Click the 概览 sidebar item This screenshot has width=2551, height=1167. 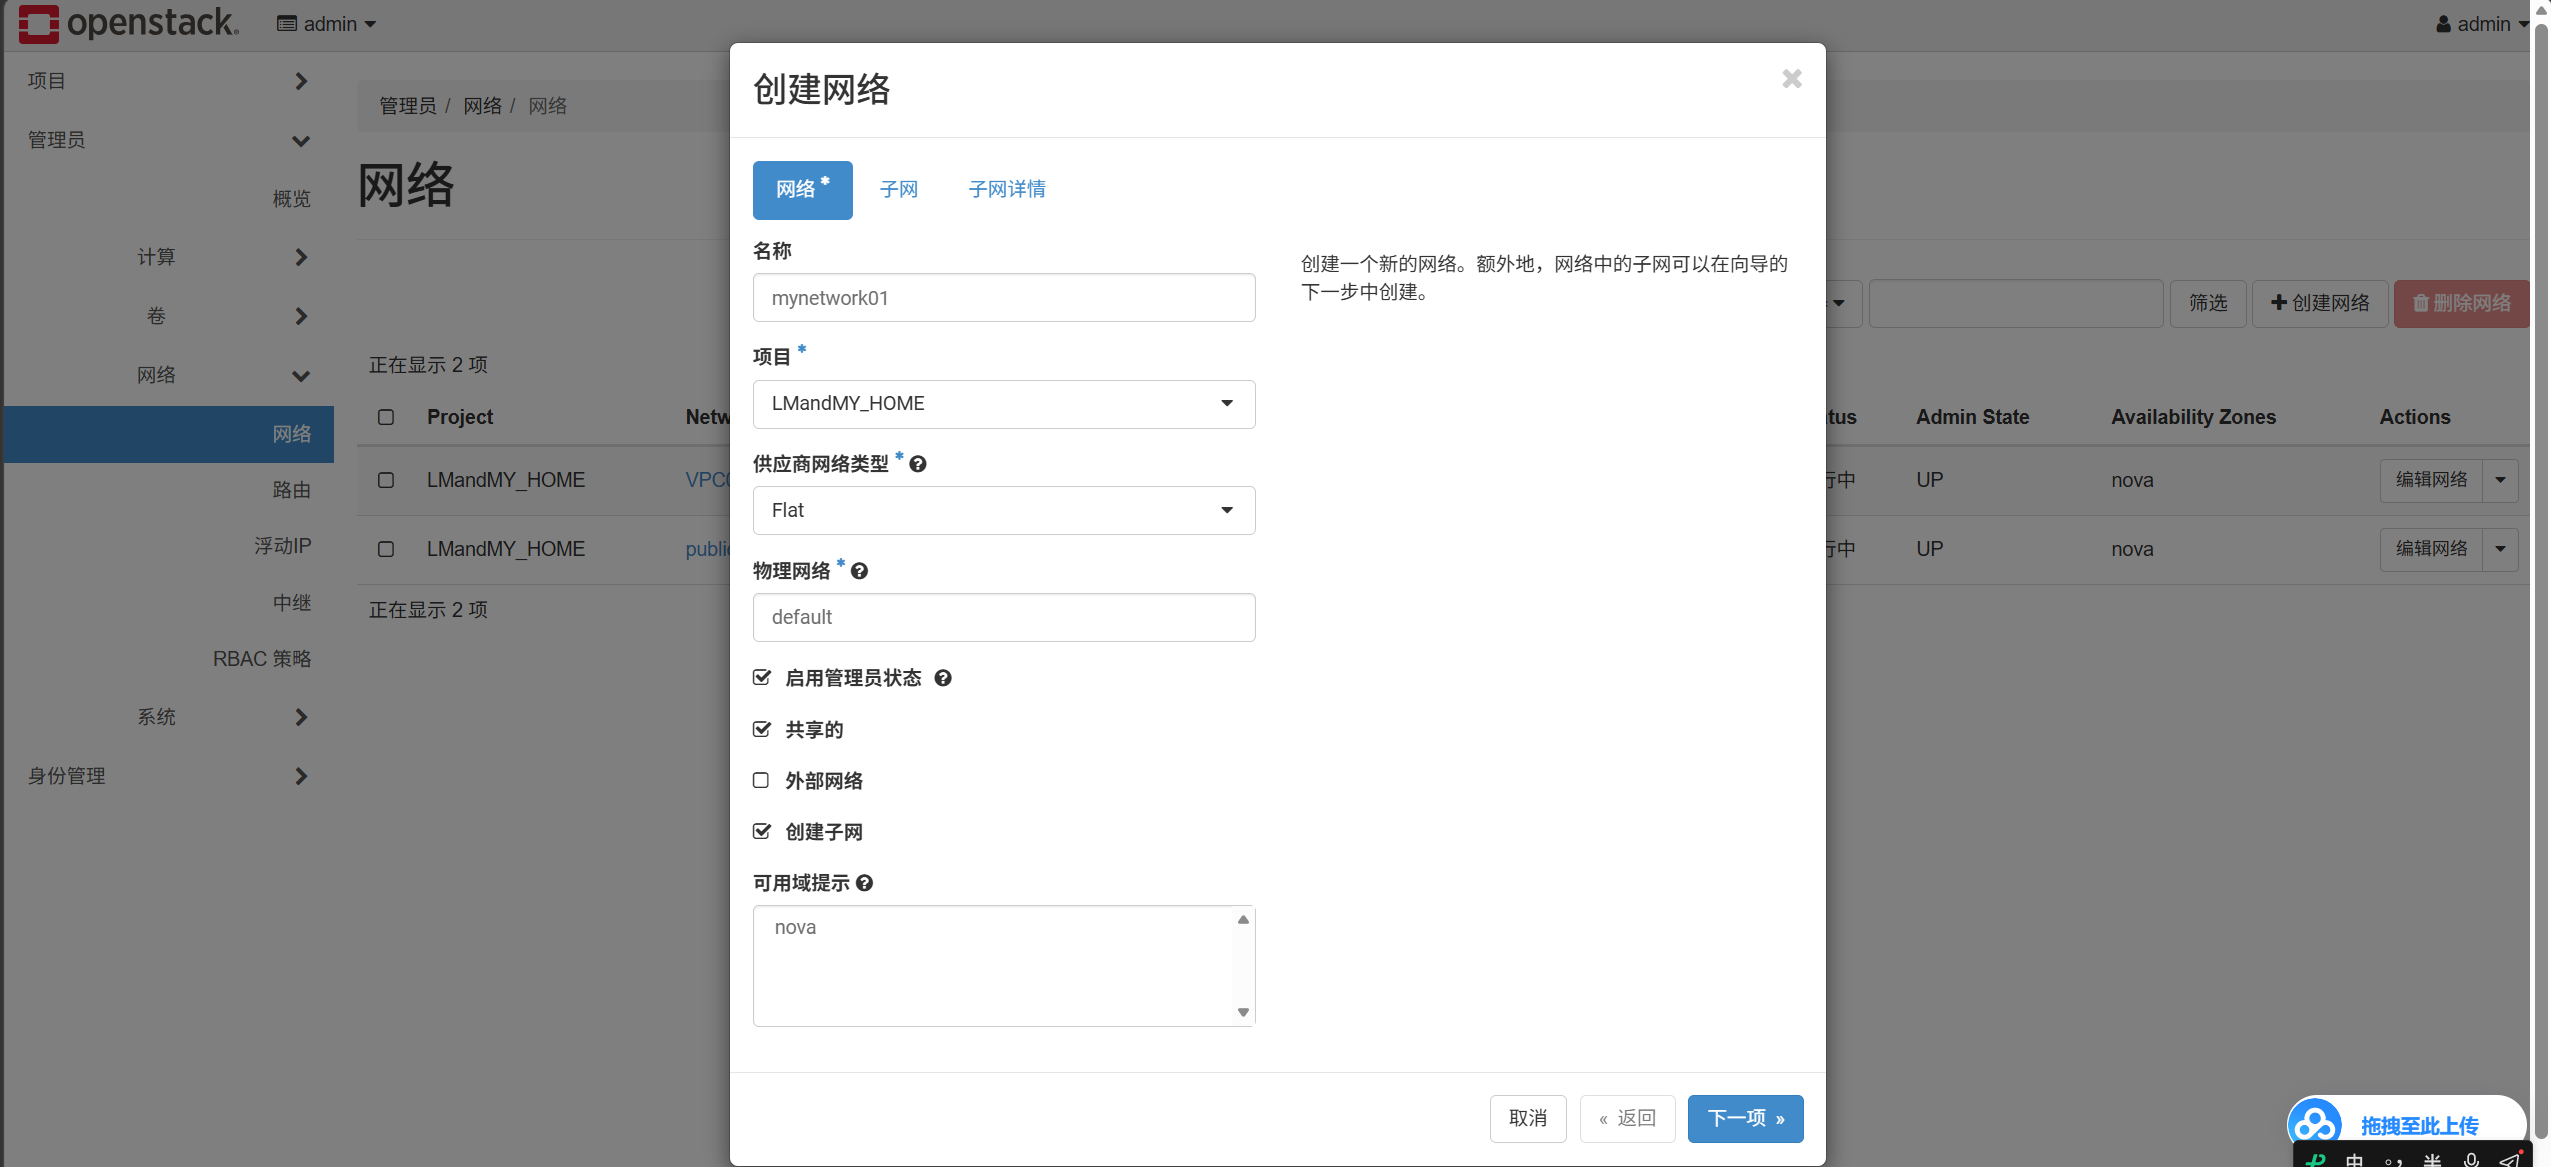pyautogui.click(x=291, y=199)
